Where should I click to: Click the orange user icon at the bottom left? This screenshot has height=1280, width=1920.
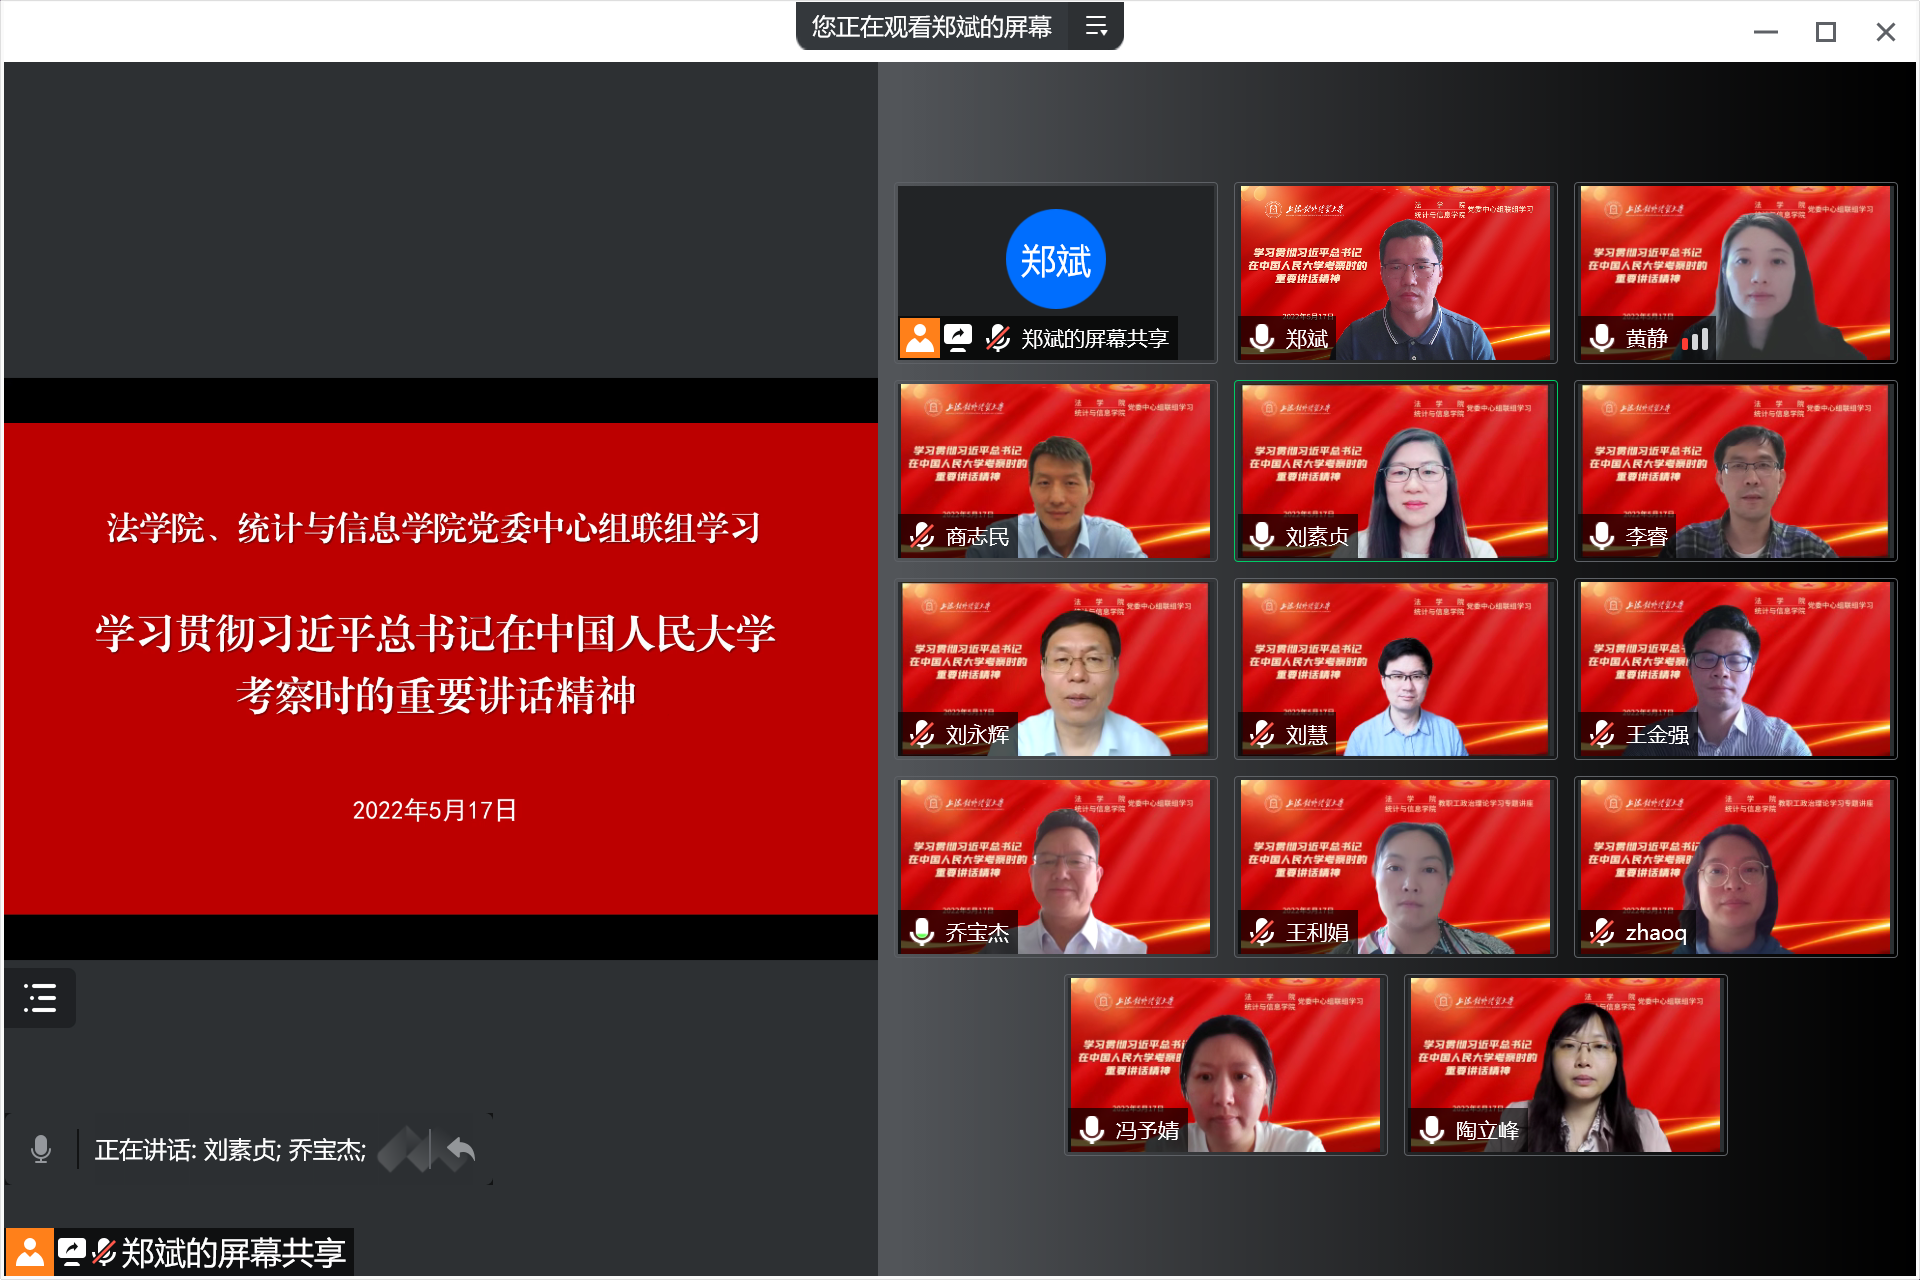click(x=30, y=1252)
